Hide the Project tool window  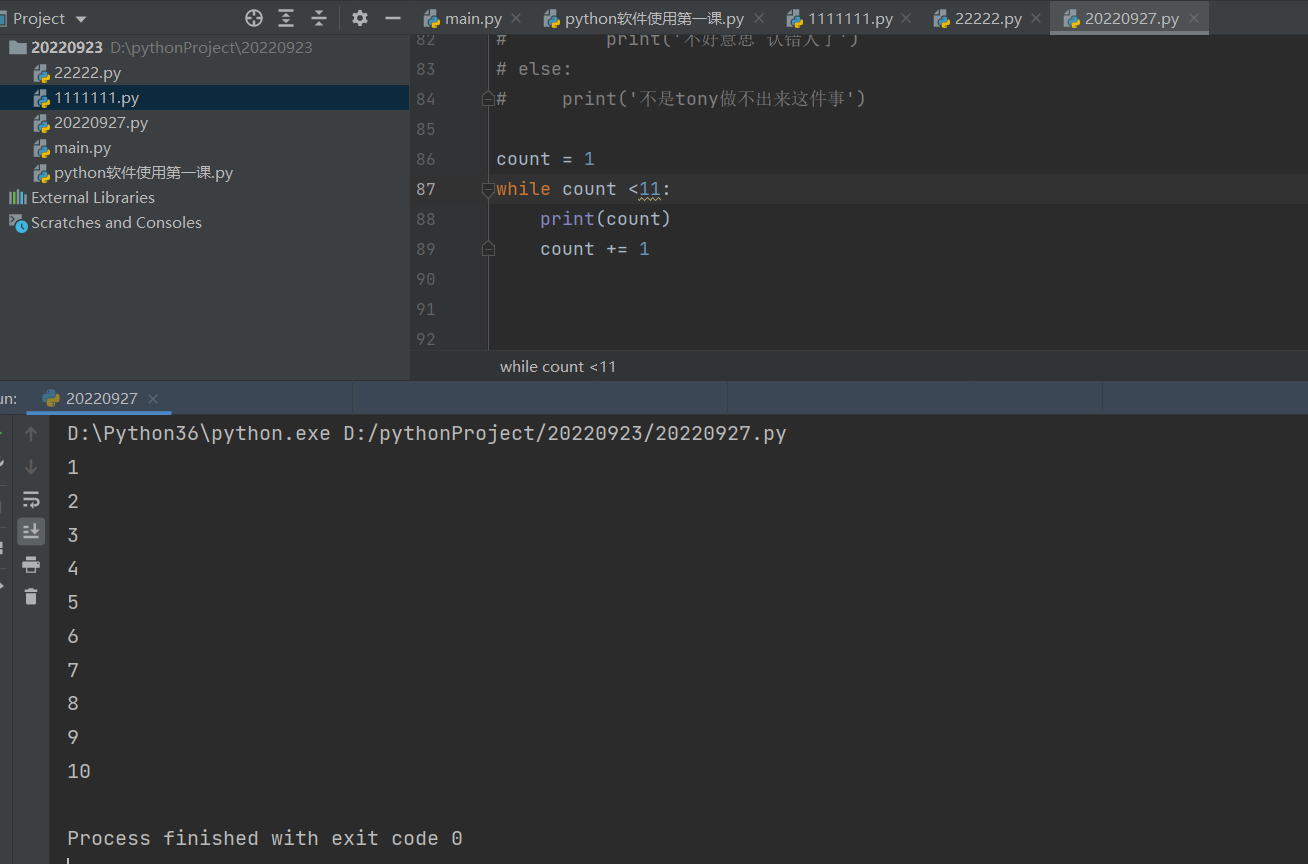pyautogui.click(x=393, y=18)
